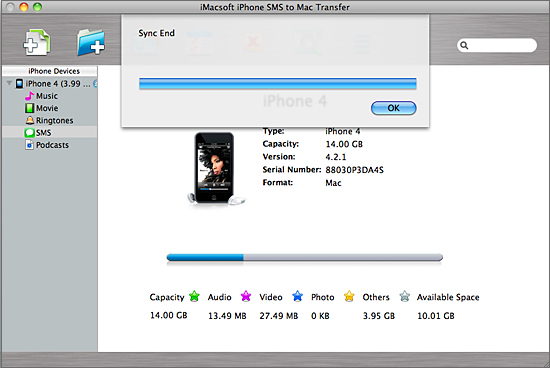Click the iPhone device picture
Image resolution: width=550 pixels, height=368 pixels.
[x=215, y=168]
